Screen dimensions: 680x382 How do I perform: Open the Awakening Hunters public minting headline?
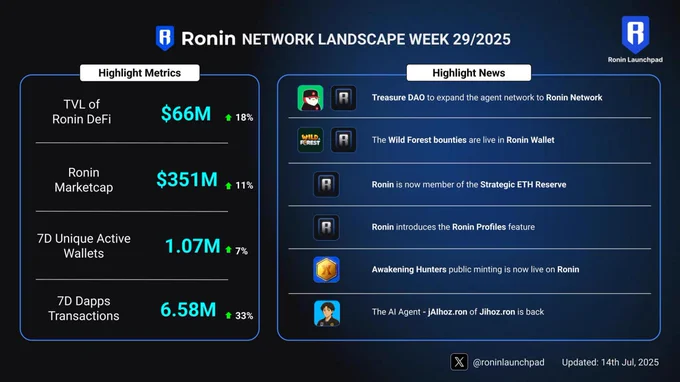tap(475, 269)
